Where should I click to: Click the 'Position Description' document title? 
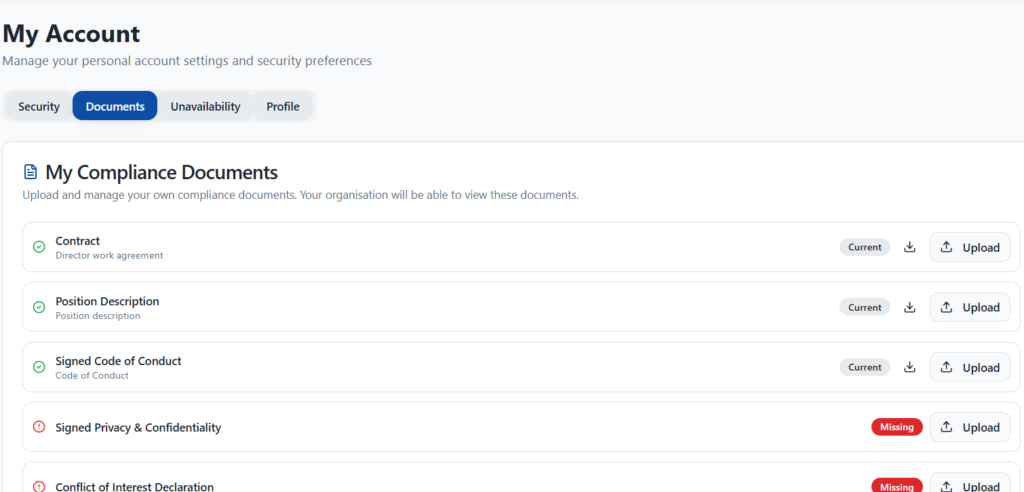(x=107, y=301)
